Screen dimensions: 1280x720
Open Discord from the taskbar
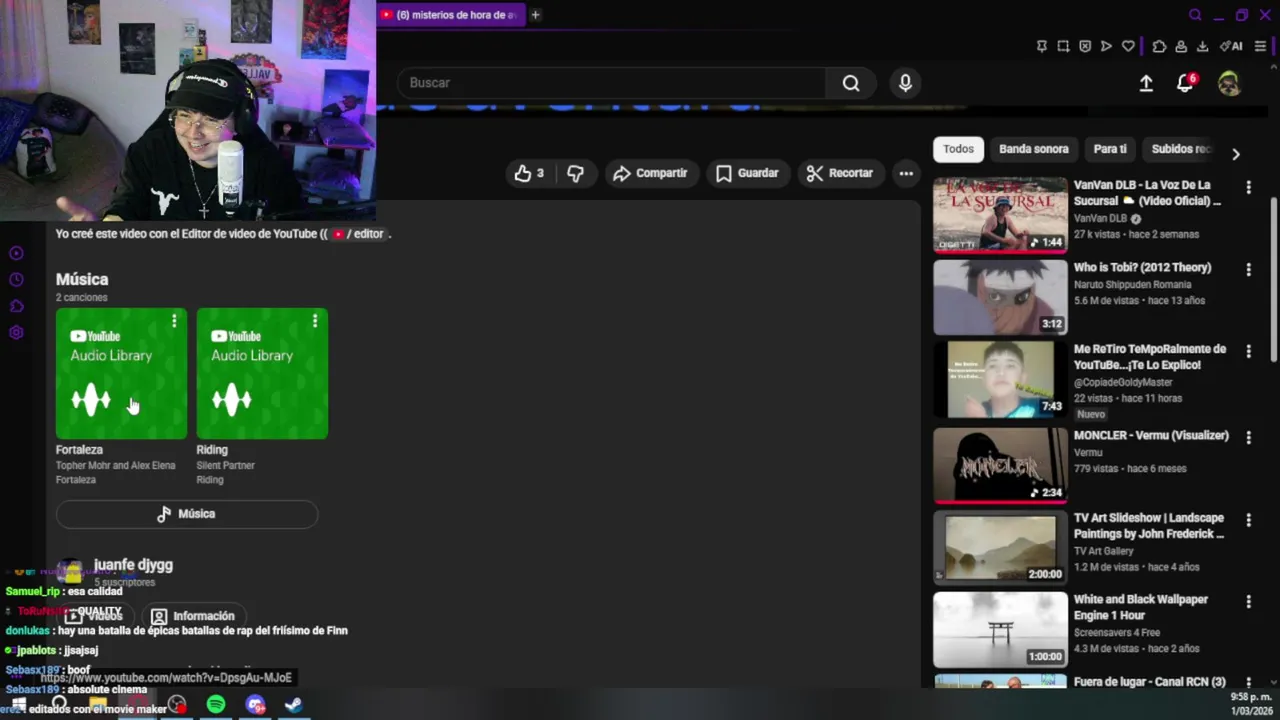(255, 704)
